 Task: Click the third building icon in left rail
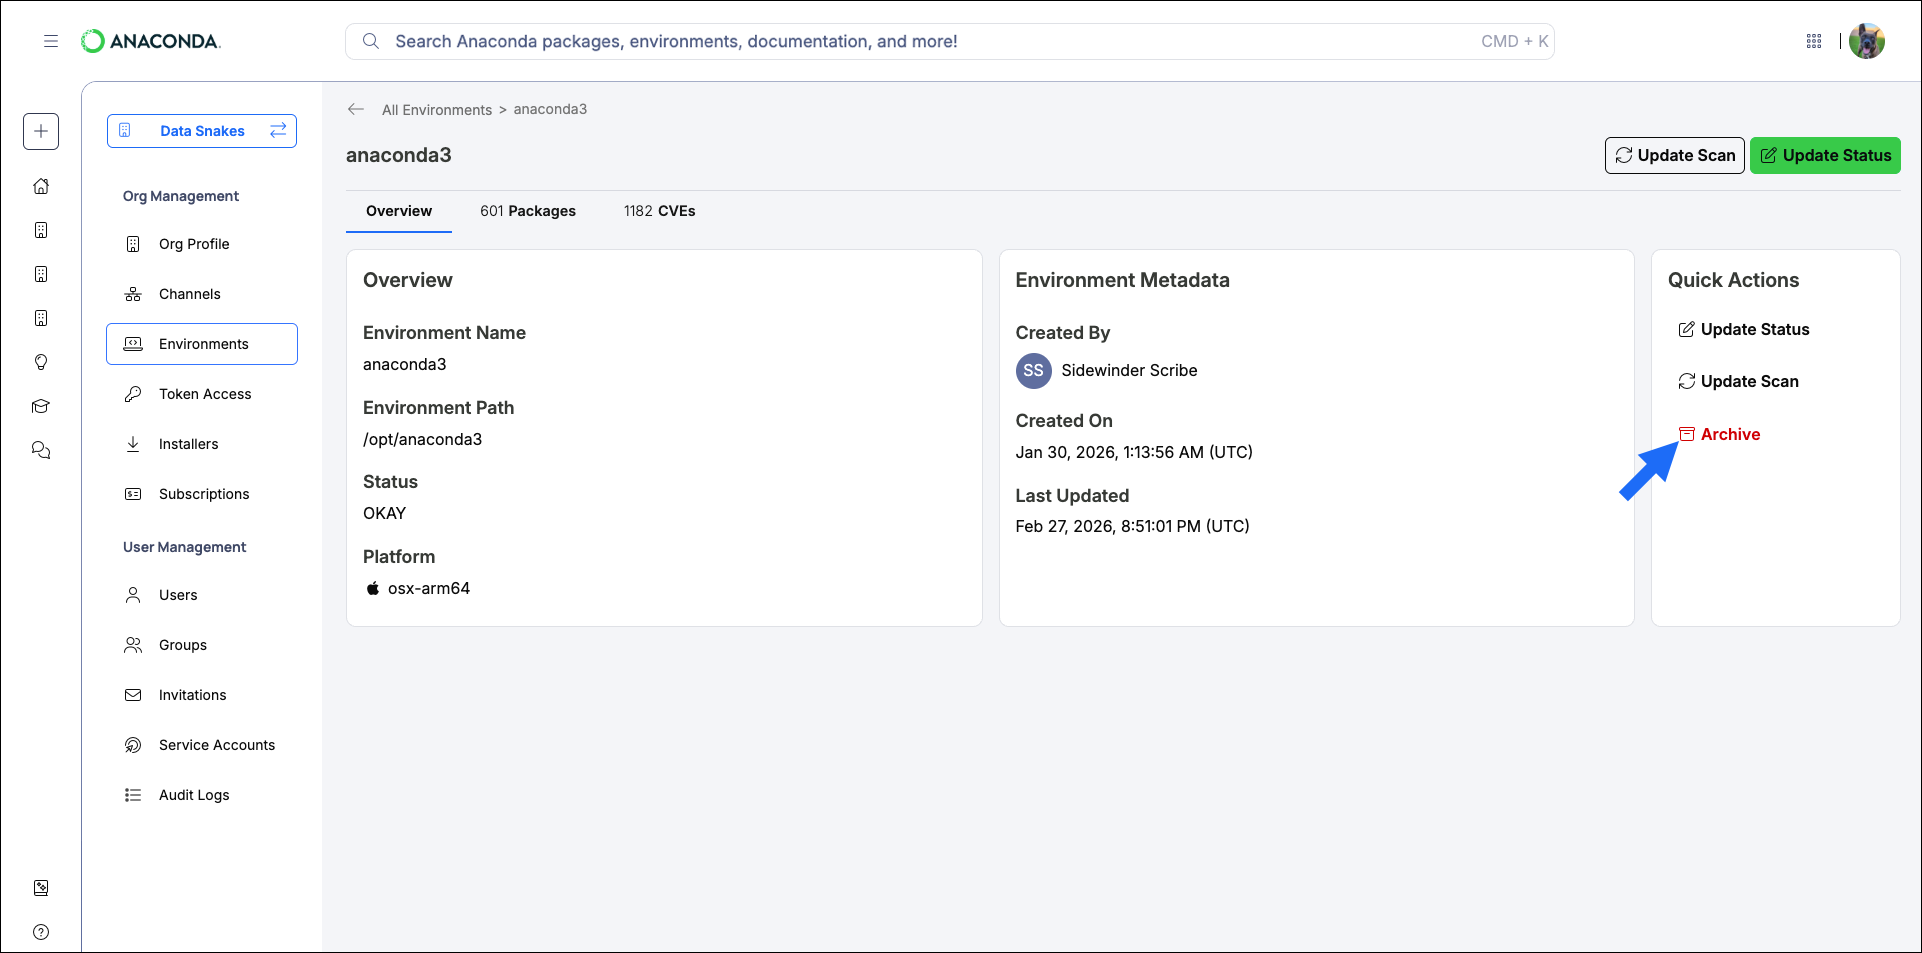[x=41, y=318]
